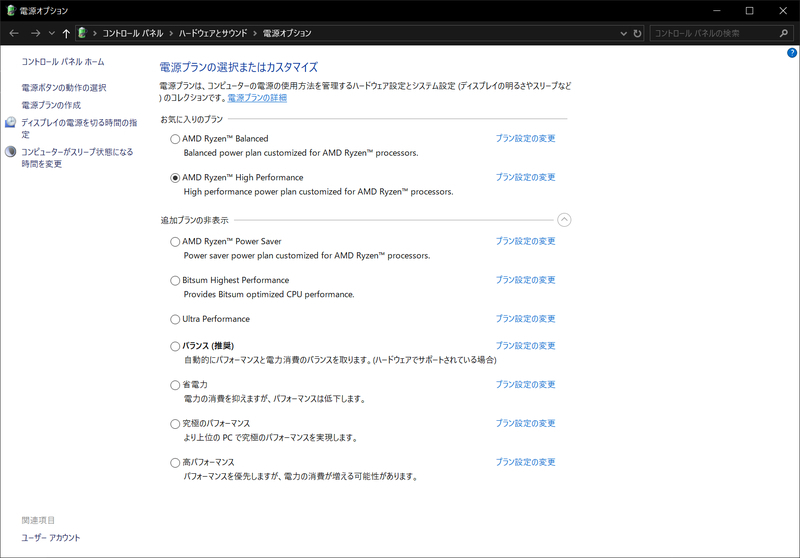Select AMD Ryzen High Performance radio button

click(x=175, y=177)
